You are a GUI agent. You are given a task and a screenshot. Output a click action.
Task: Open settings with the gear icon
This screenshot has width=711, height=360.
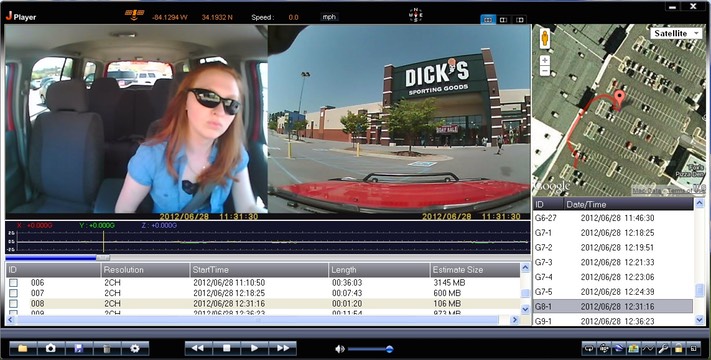(x=135, y=348)
